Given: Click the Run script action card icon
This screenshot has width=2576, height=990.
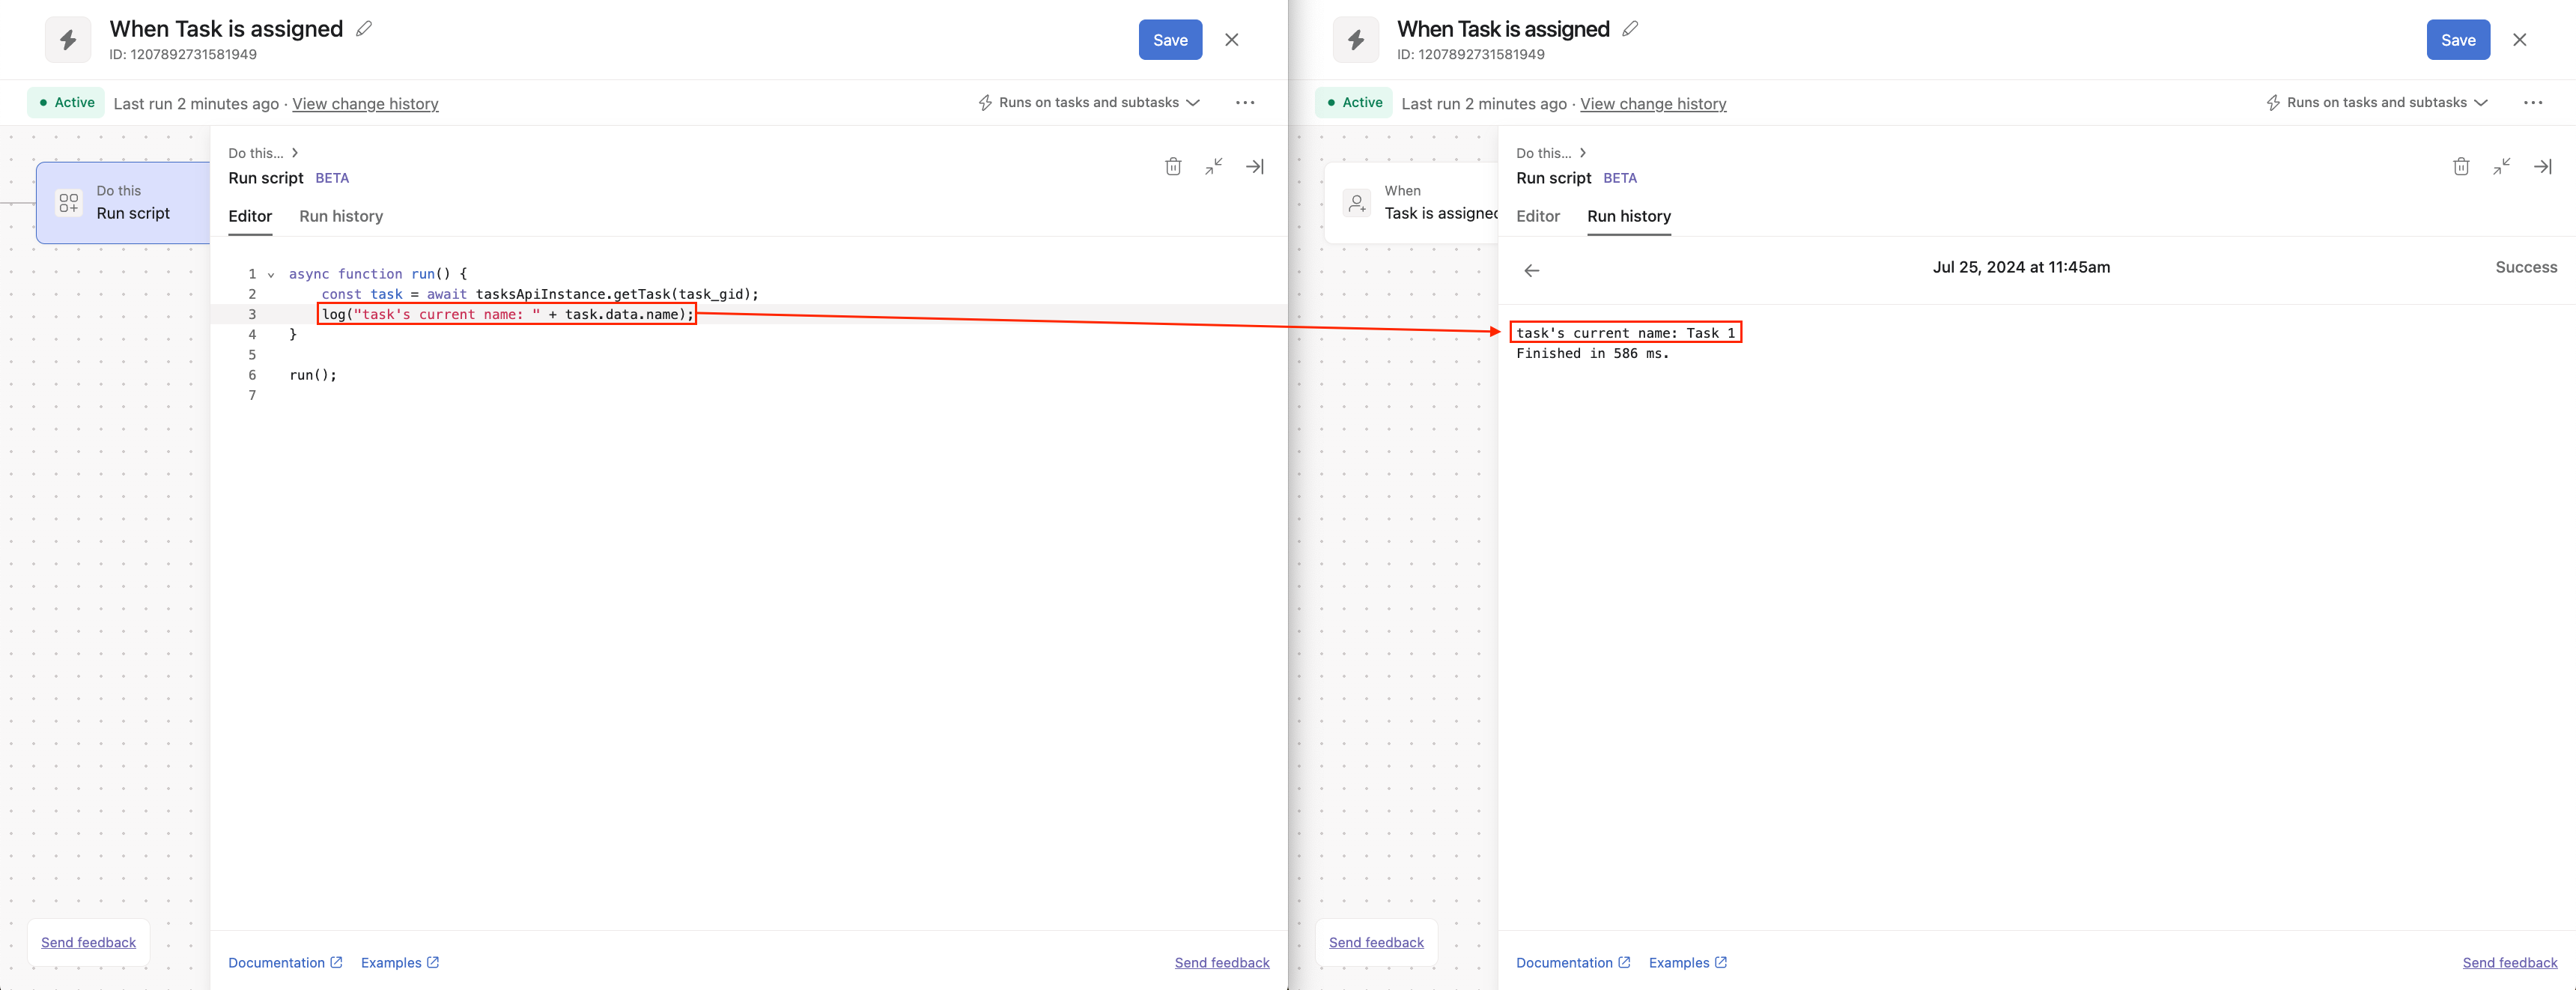Looking at the screenshot, I should [x=69, y=203].
